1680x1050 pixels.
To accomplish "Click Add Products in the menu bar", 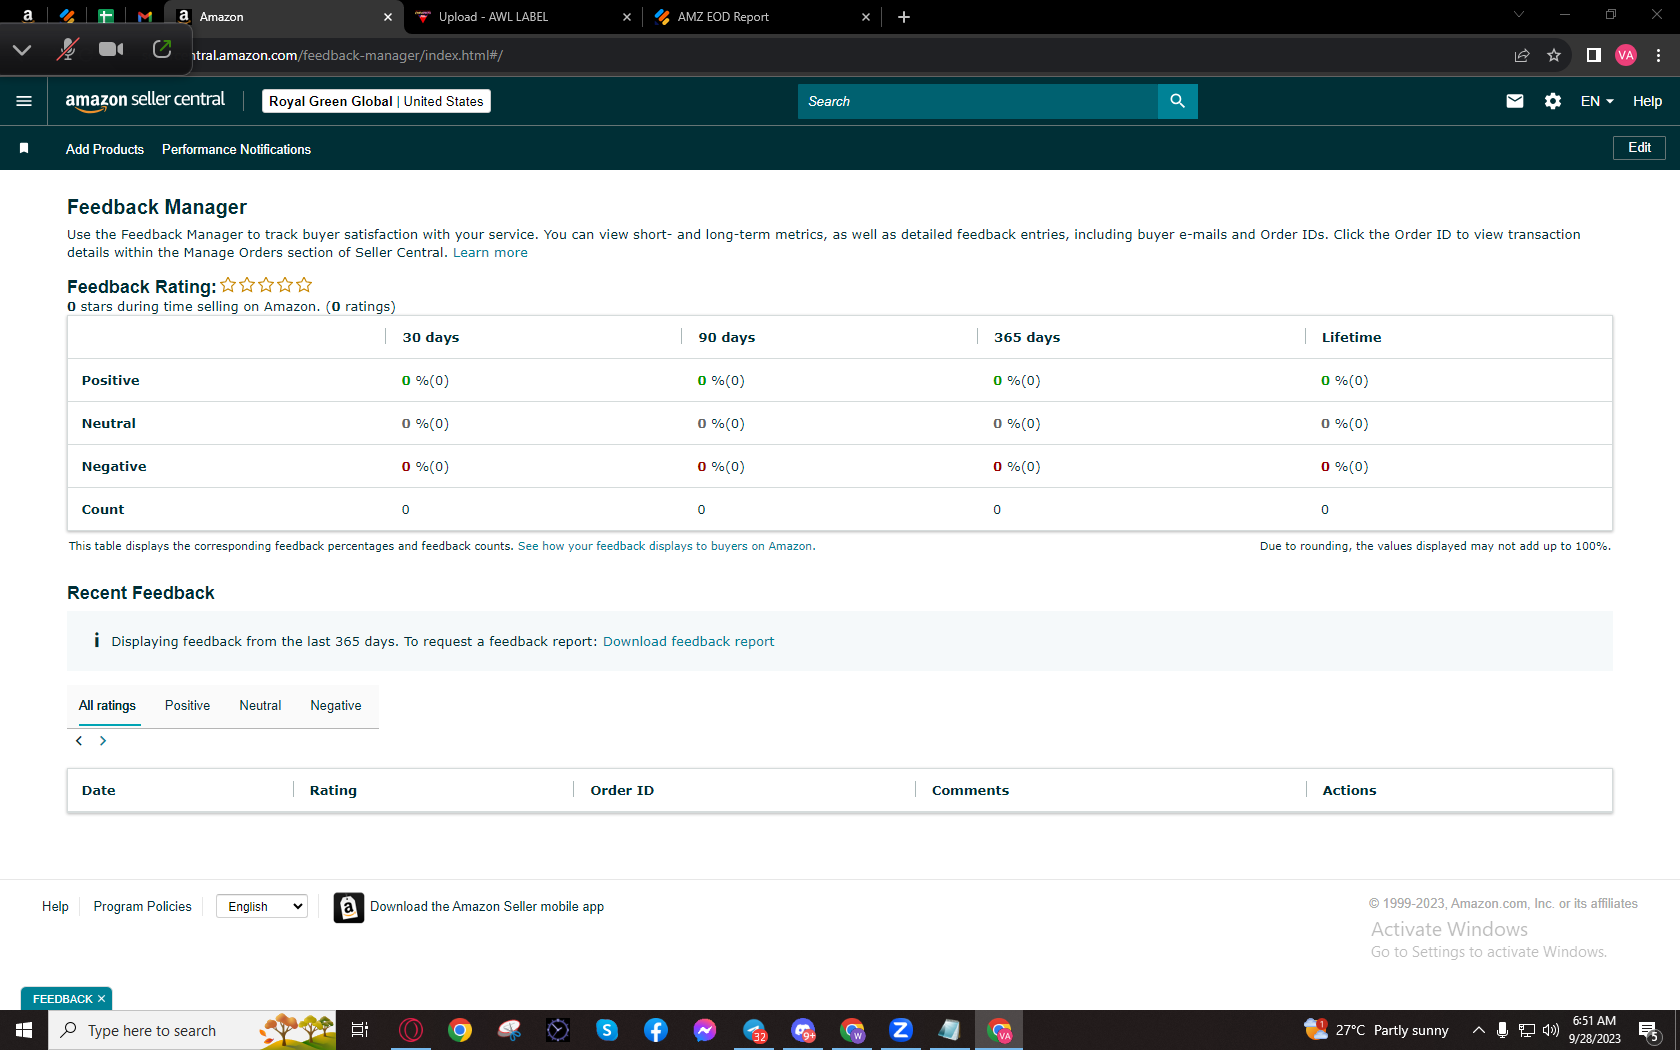I will (105, 149).
